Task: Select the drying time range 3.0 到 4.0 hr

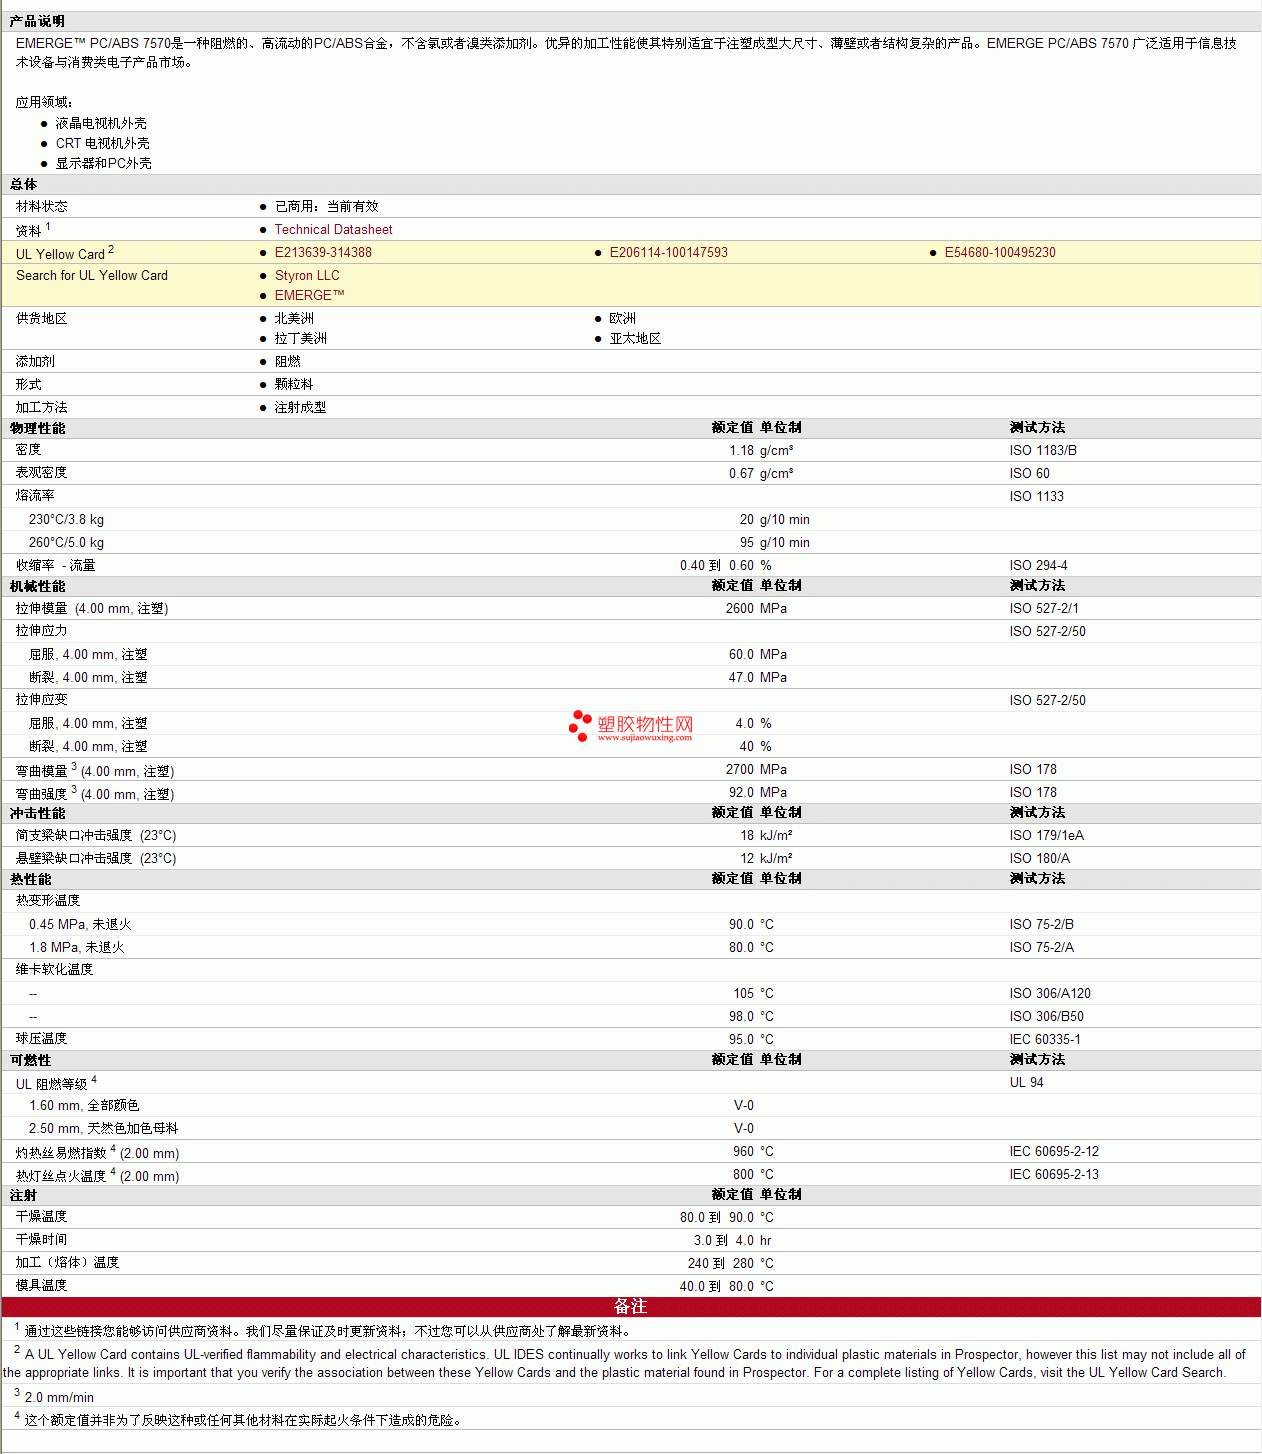Action: click(x=733, y=1240)
